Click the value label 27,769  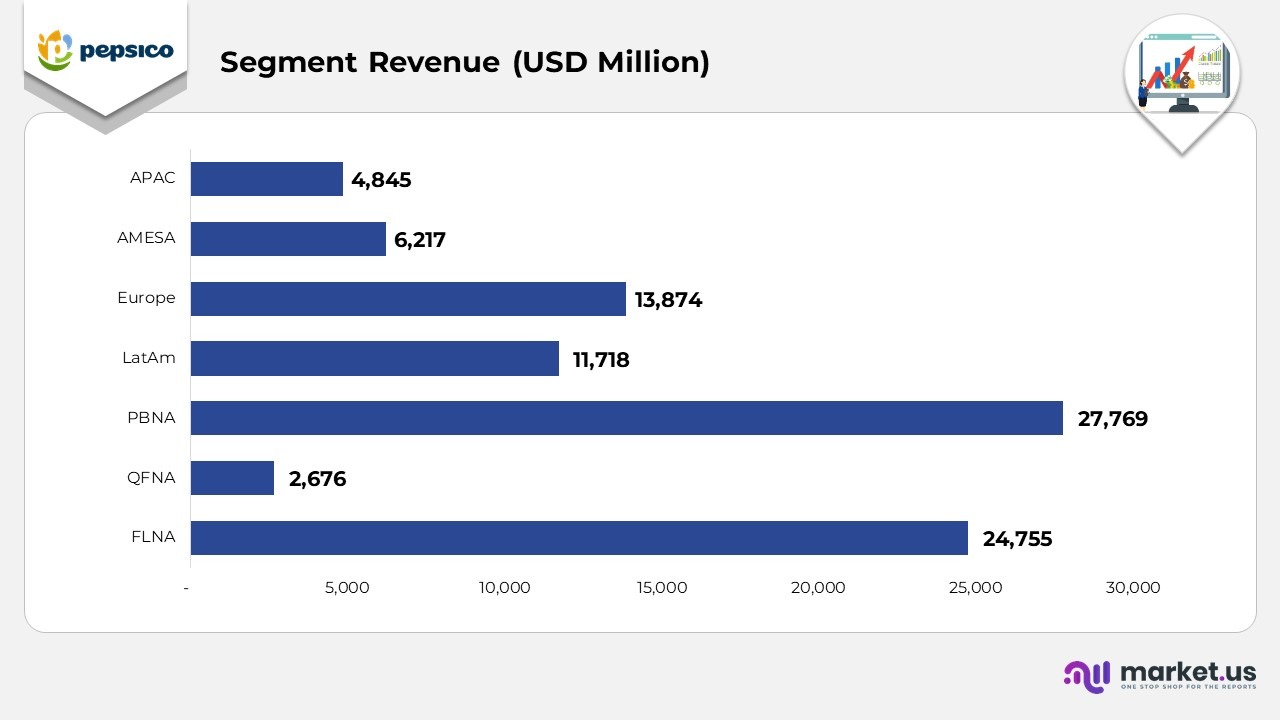point(1113,419)
